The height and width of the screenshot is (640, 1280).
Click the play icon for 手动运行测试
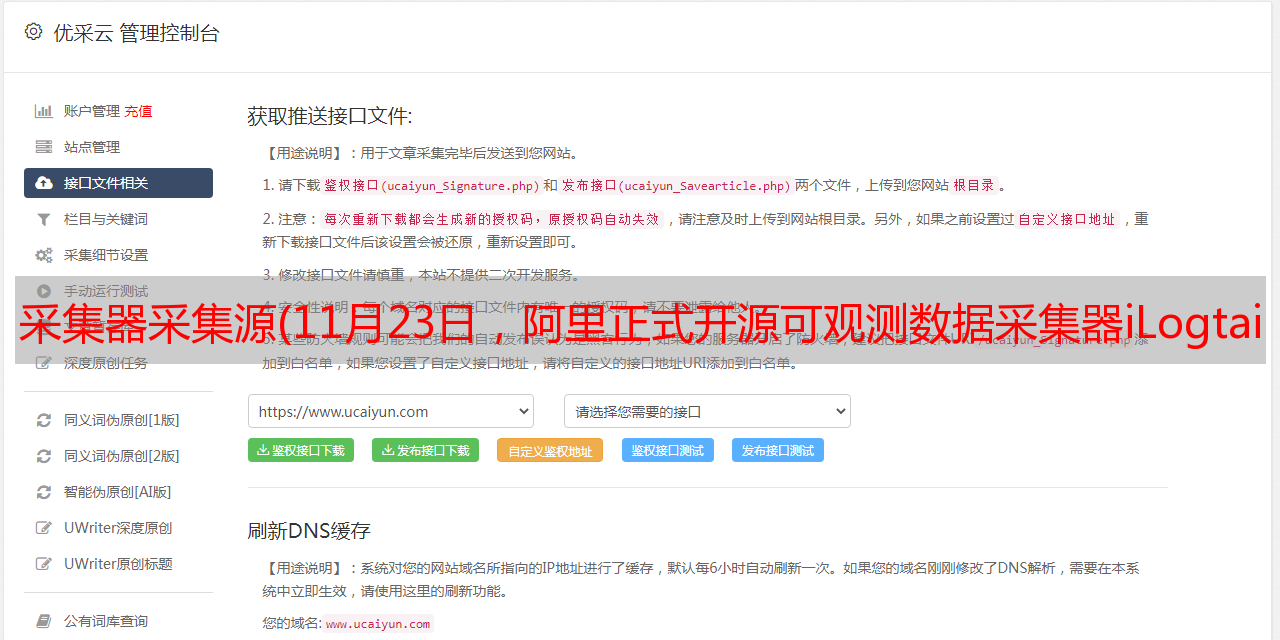44,291
